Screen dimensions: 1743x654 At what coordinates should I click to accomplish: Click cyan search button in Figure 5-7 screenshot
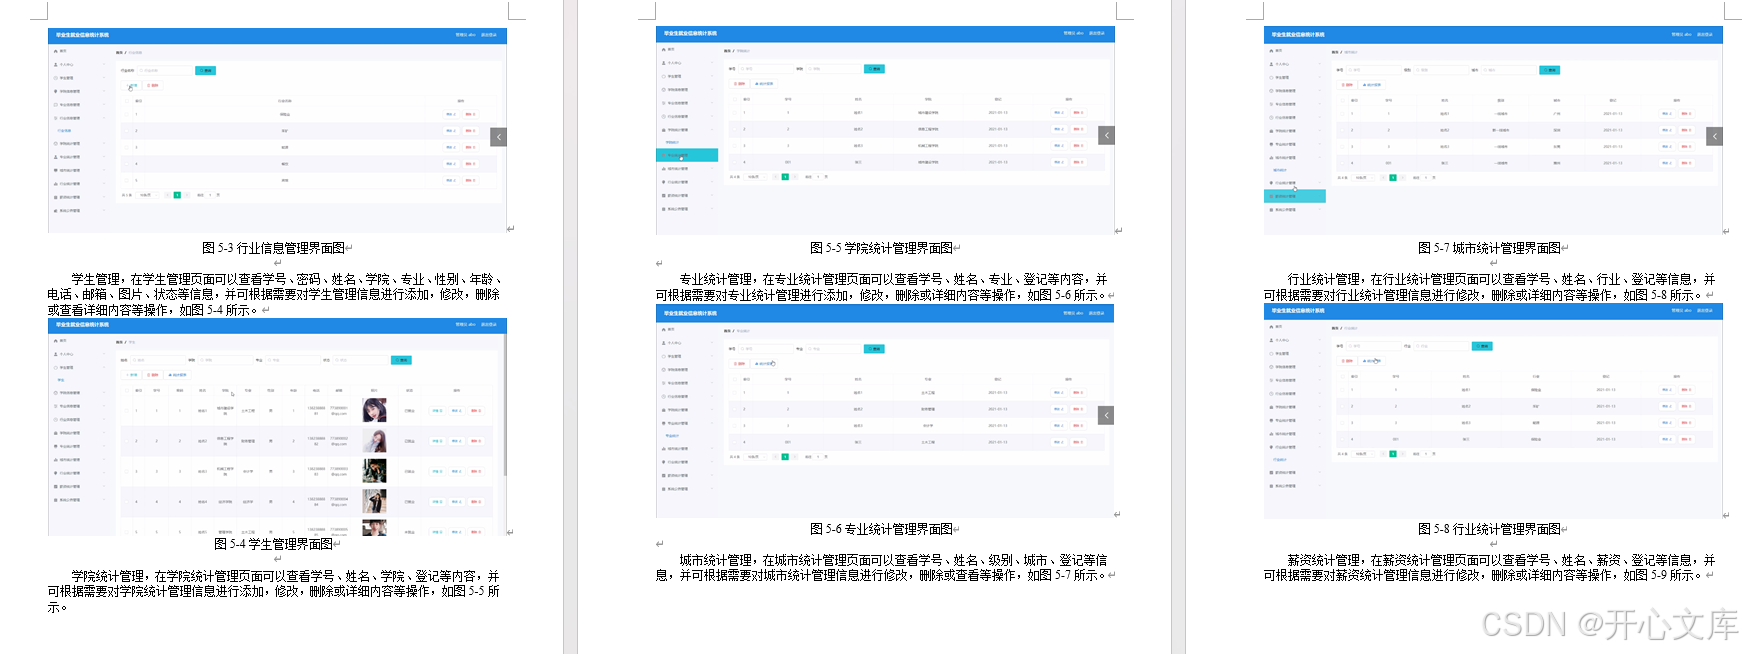click(1550, 70)
